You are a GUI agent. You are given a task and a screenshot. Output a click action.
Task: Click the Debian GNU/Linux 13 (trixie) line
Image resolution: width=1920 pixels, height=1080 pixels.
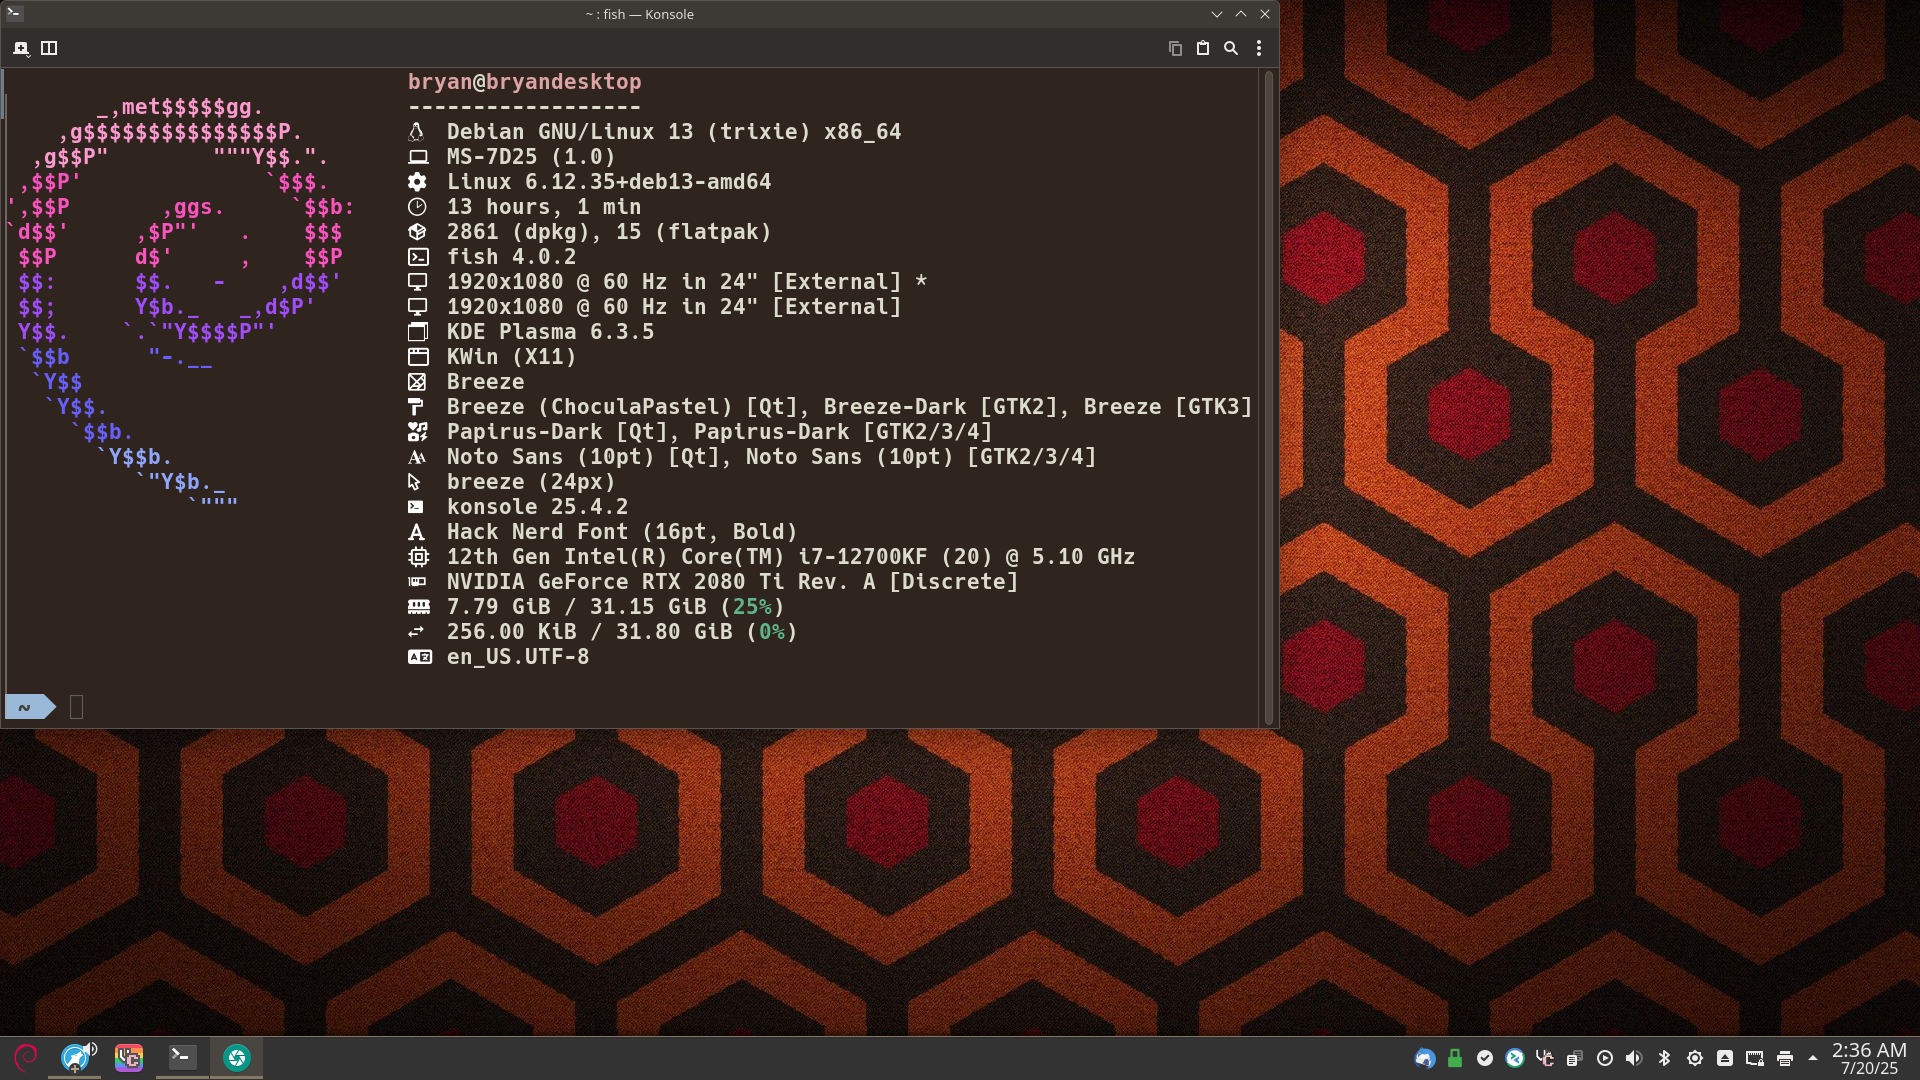pyautogui.click(x=674, y=132)
